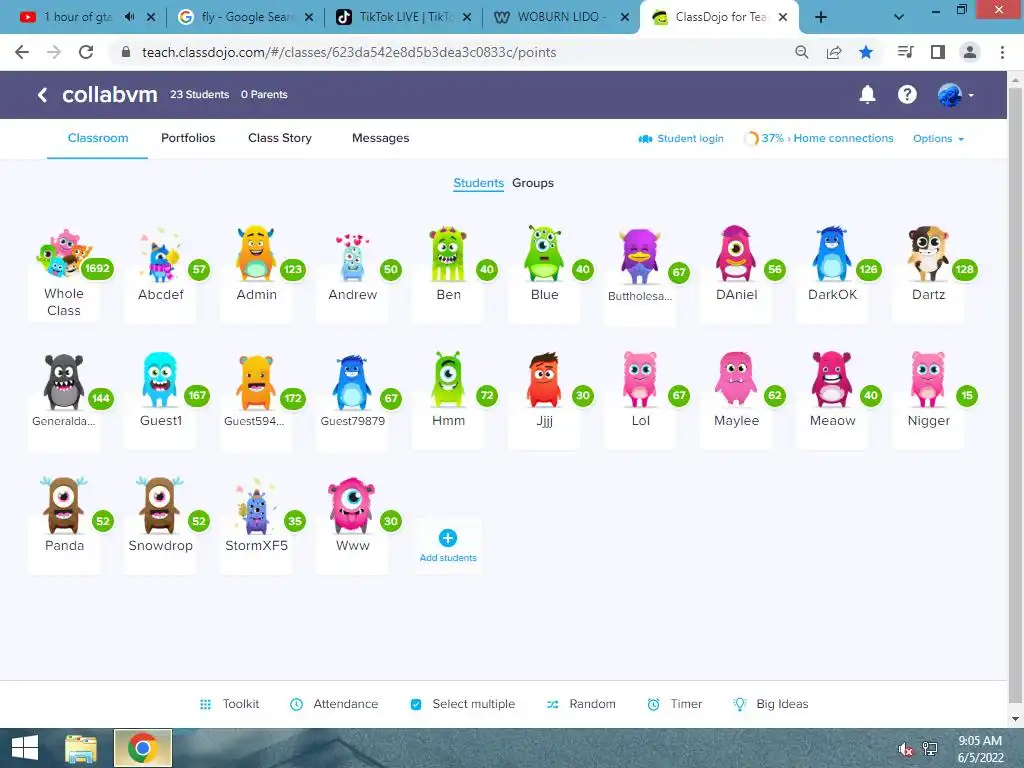Switch to the Portfolios tab

tap(188, 138)
